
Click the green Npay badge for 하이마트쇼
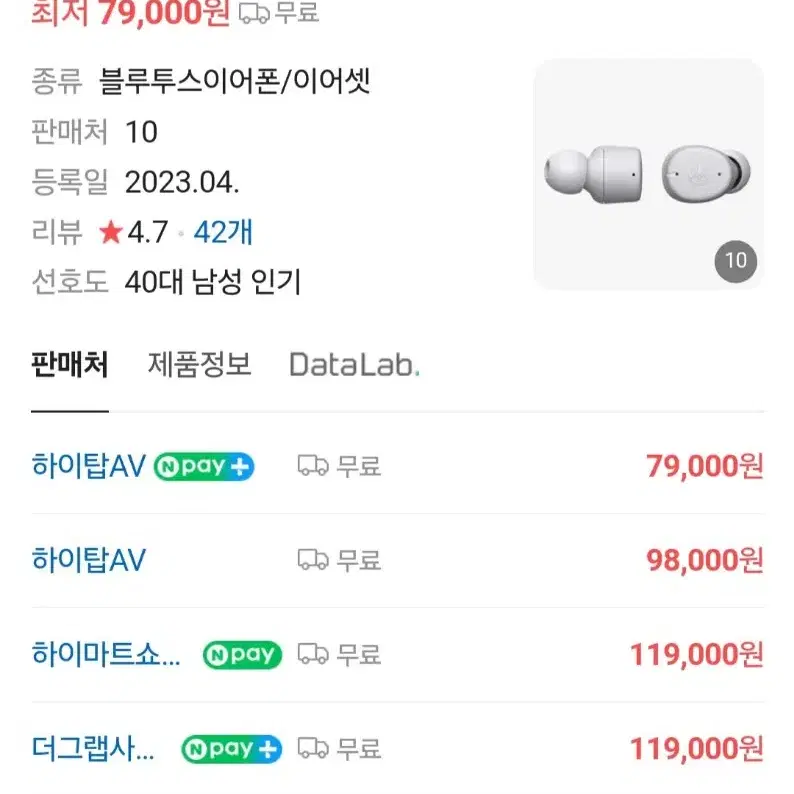[242, 655]
